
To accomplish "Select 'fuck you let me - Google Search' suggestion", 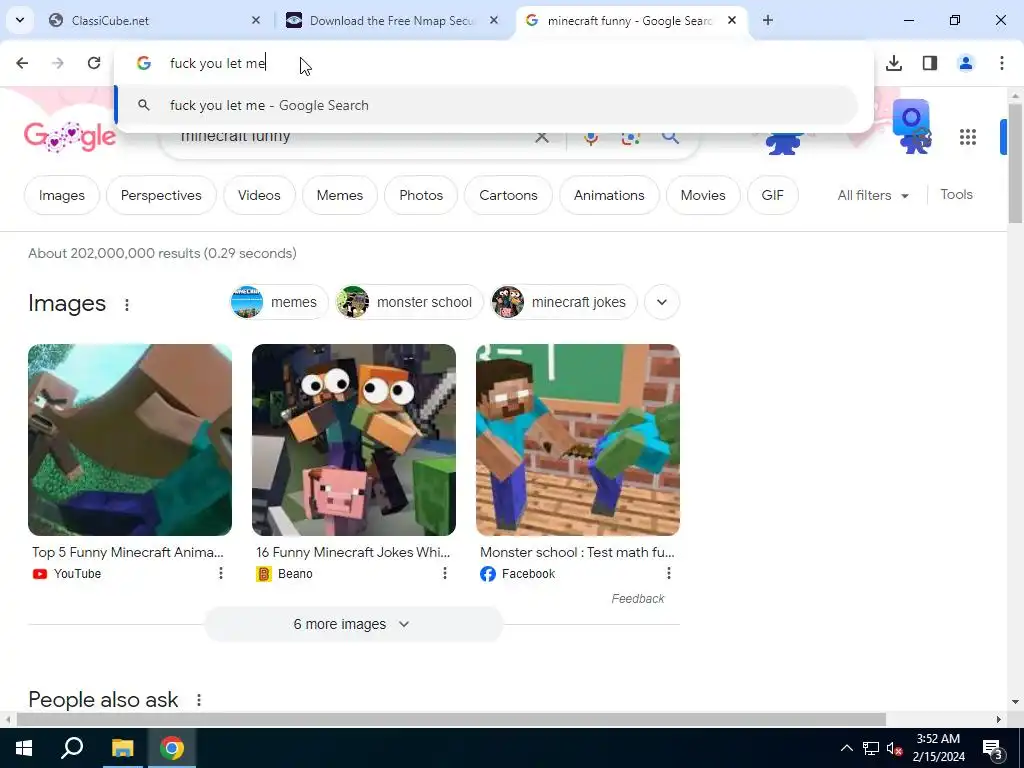I will click(487, 105).
